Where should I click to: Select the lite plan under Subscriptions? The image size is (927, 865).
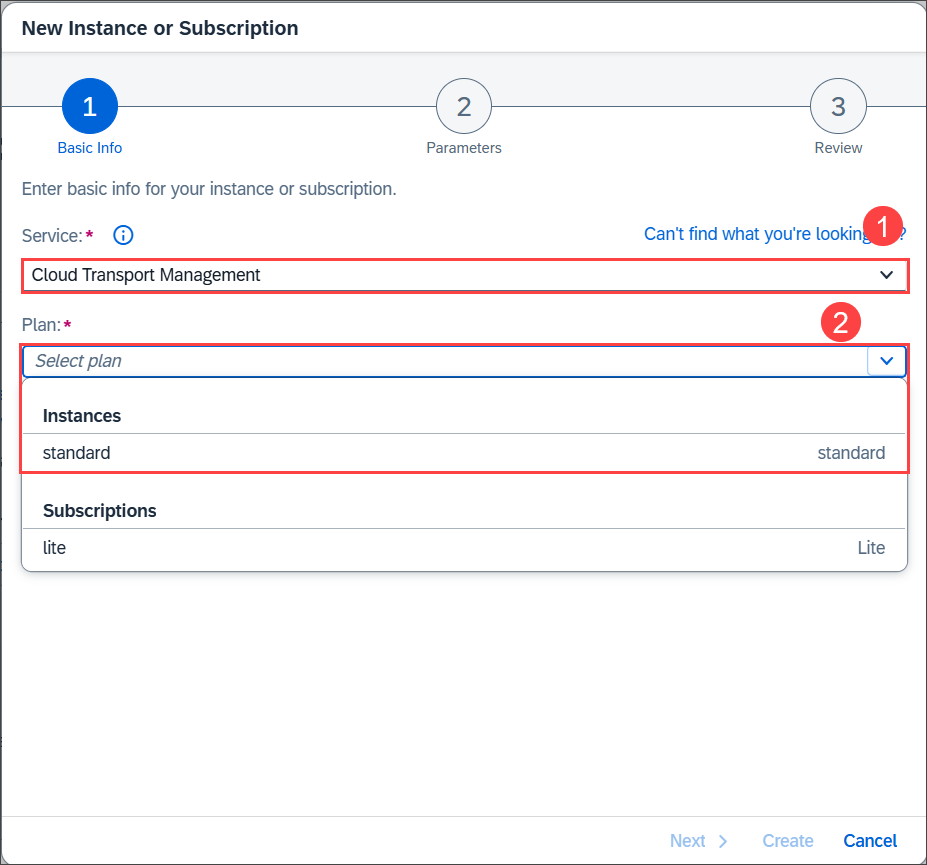click(x=464, y=547)
